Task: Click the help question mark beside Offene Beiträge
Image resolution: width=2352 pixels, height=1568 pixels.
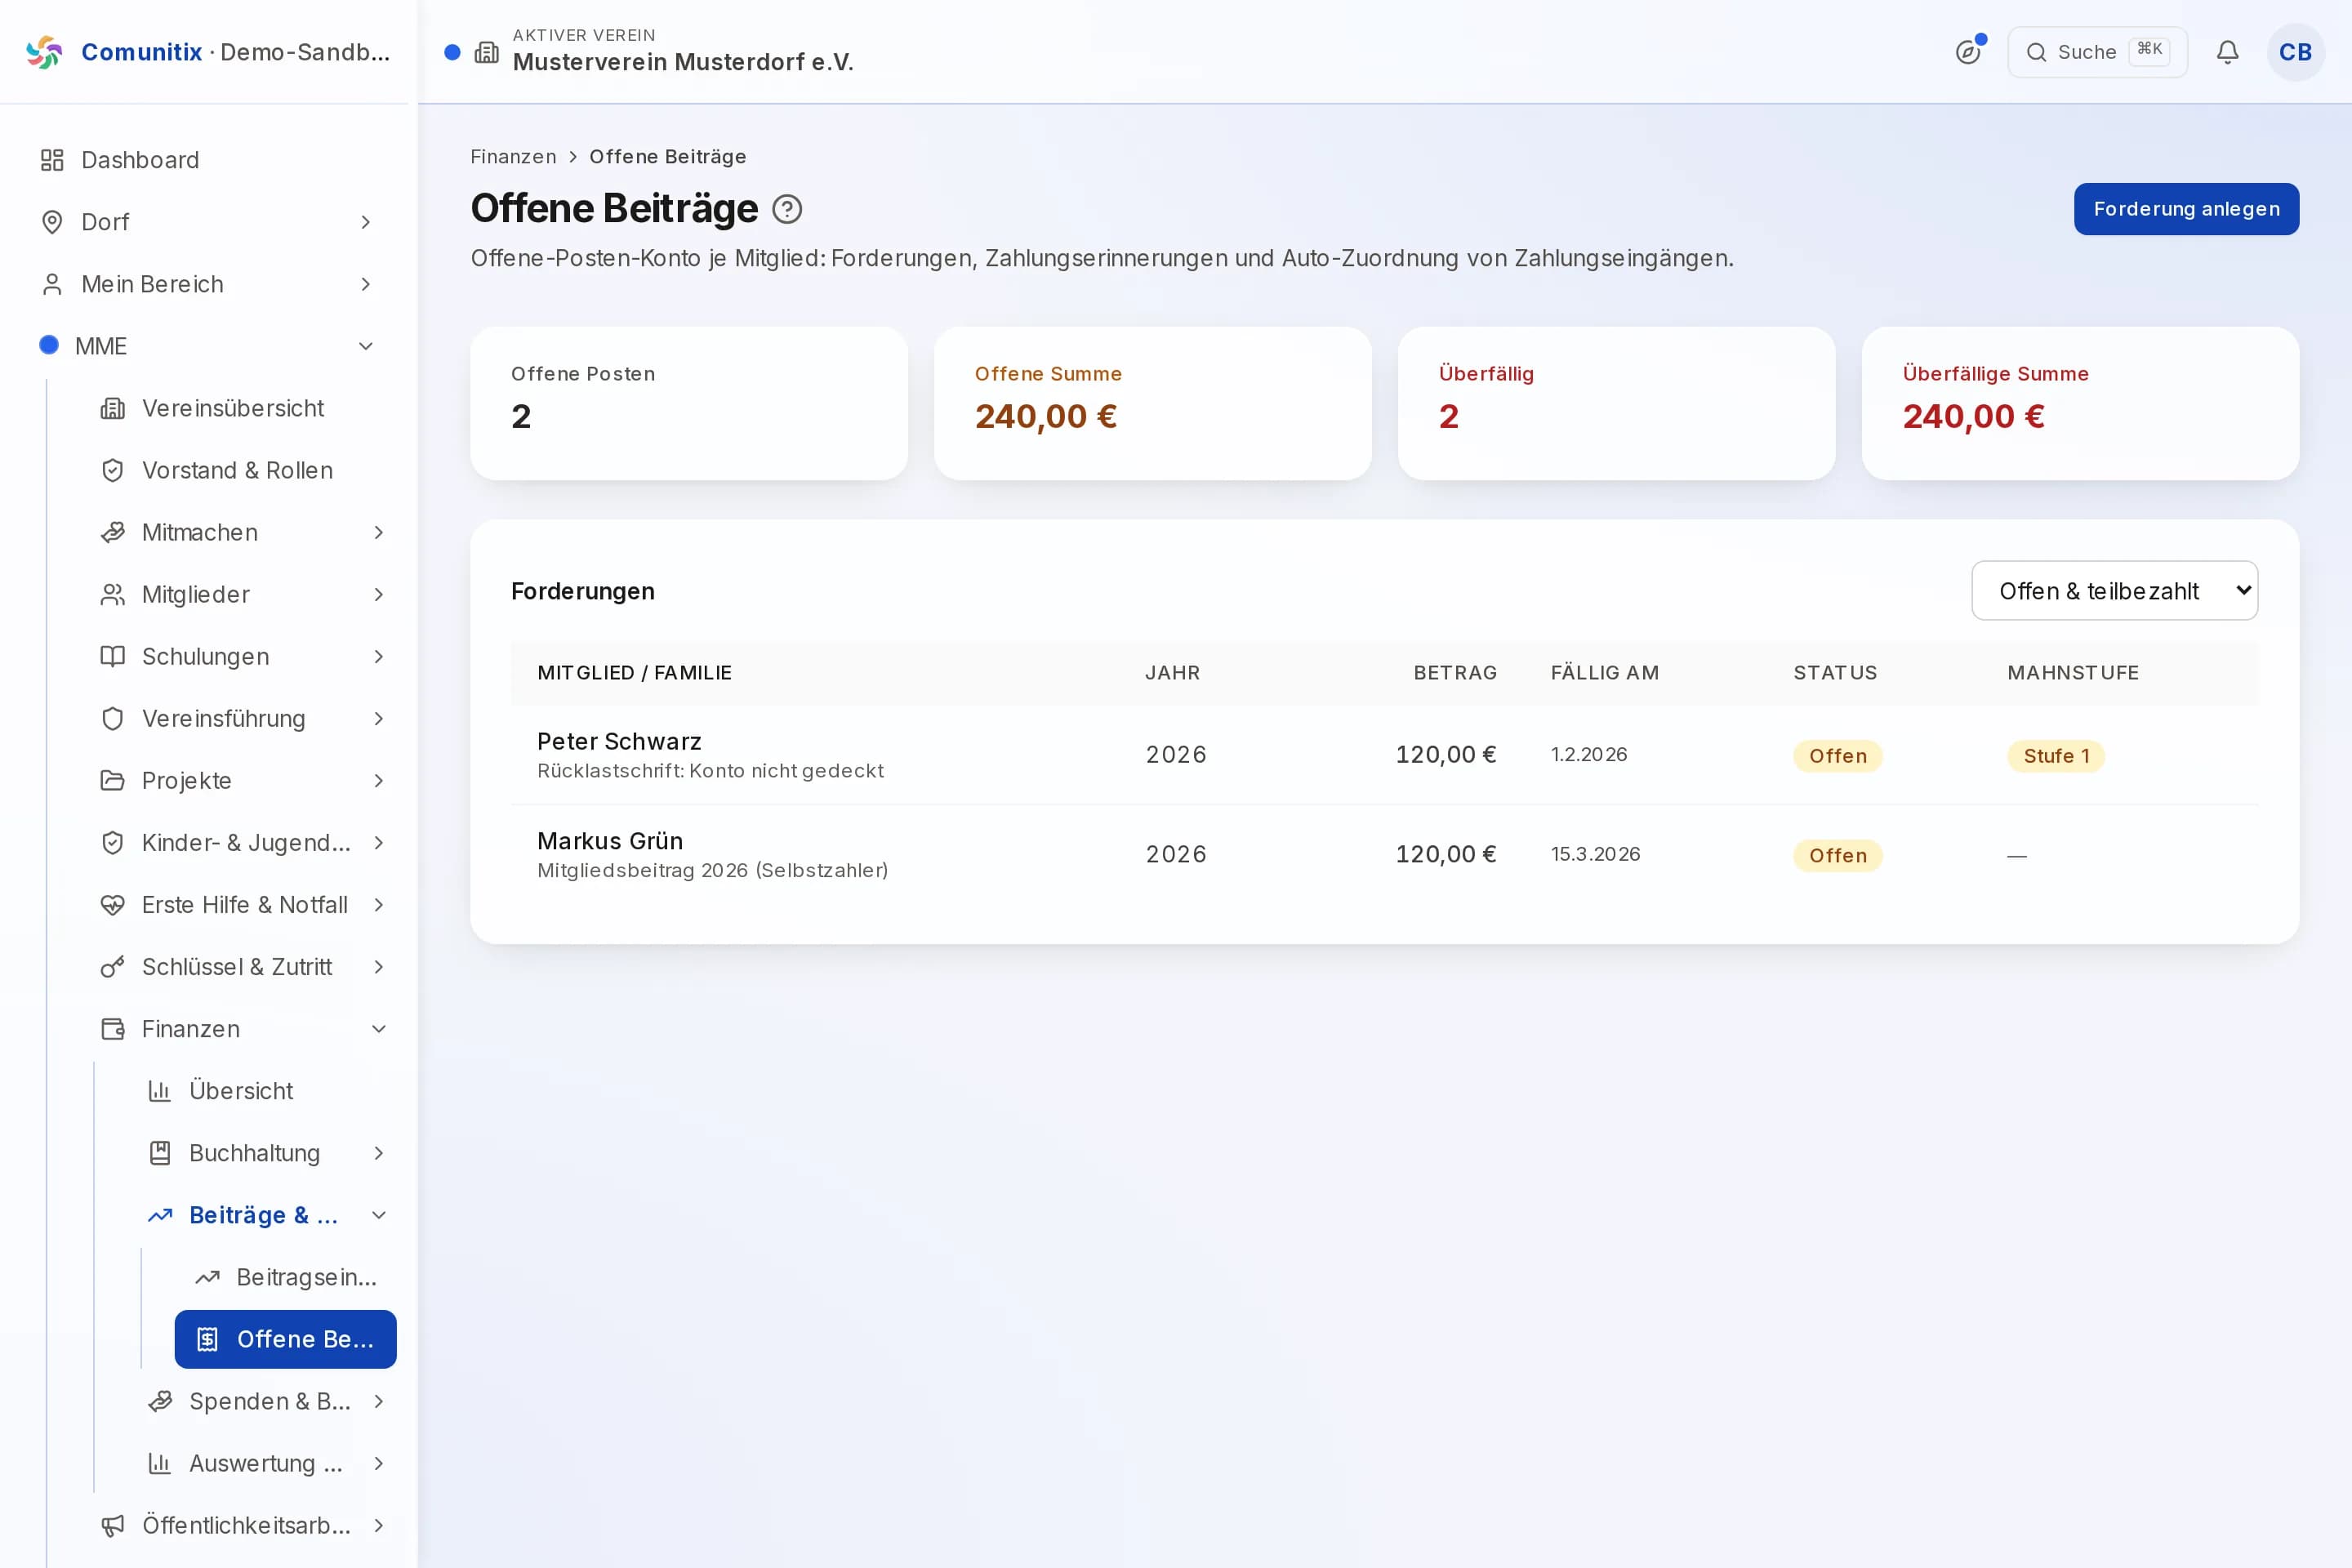Action: pos(787,209)
